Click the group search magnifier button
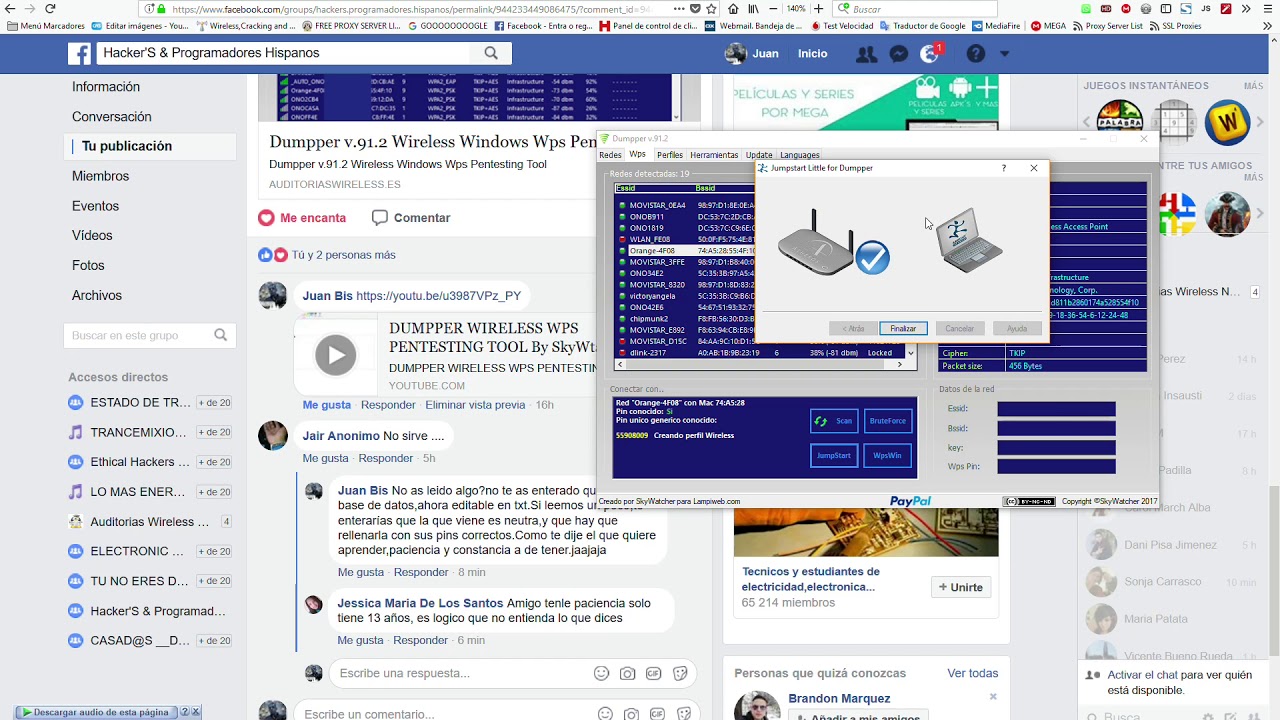Viewport: 1280px width, 720px height. click(x=491, y=53)
